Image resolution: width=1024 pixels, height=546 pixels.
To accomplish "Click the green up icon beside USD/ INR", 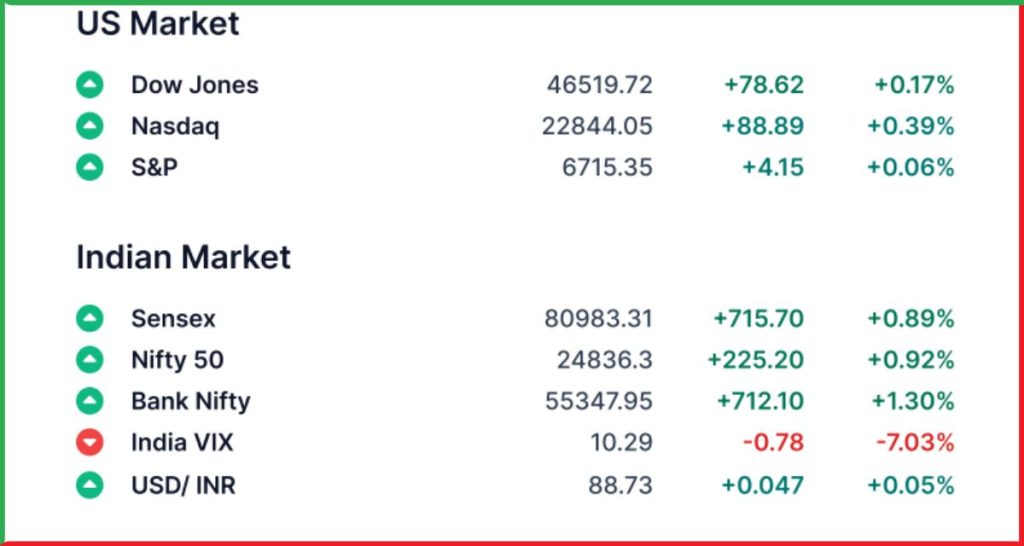I will (x=90, y=486).
